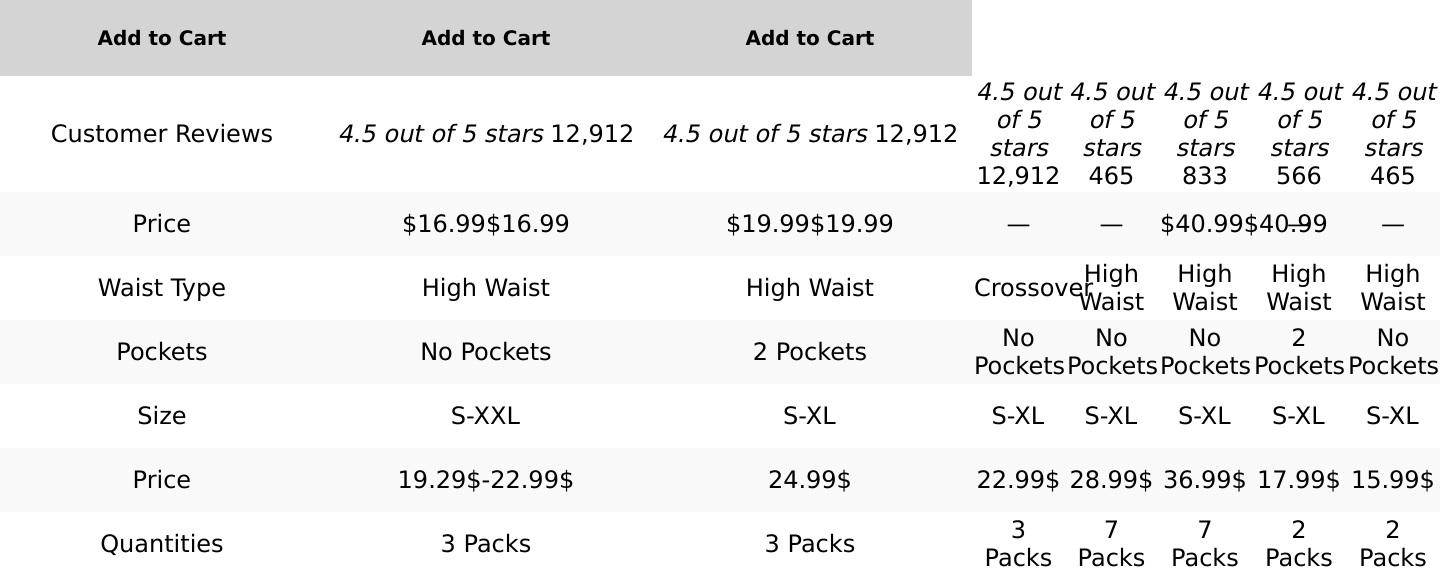The image size is (1440, 576).
Task: Click Add to Cart above the $19.99 product
Action: (x=809, y=38)
